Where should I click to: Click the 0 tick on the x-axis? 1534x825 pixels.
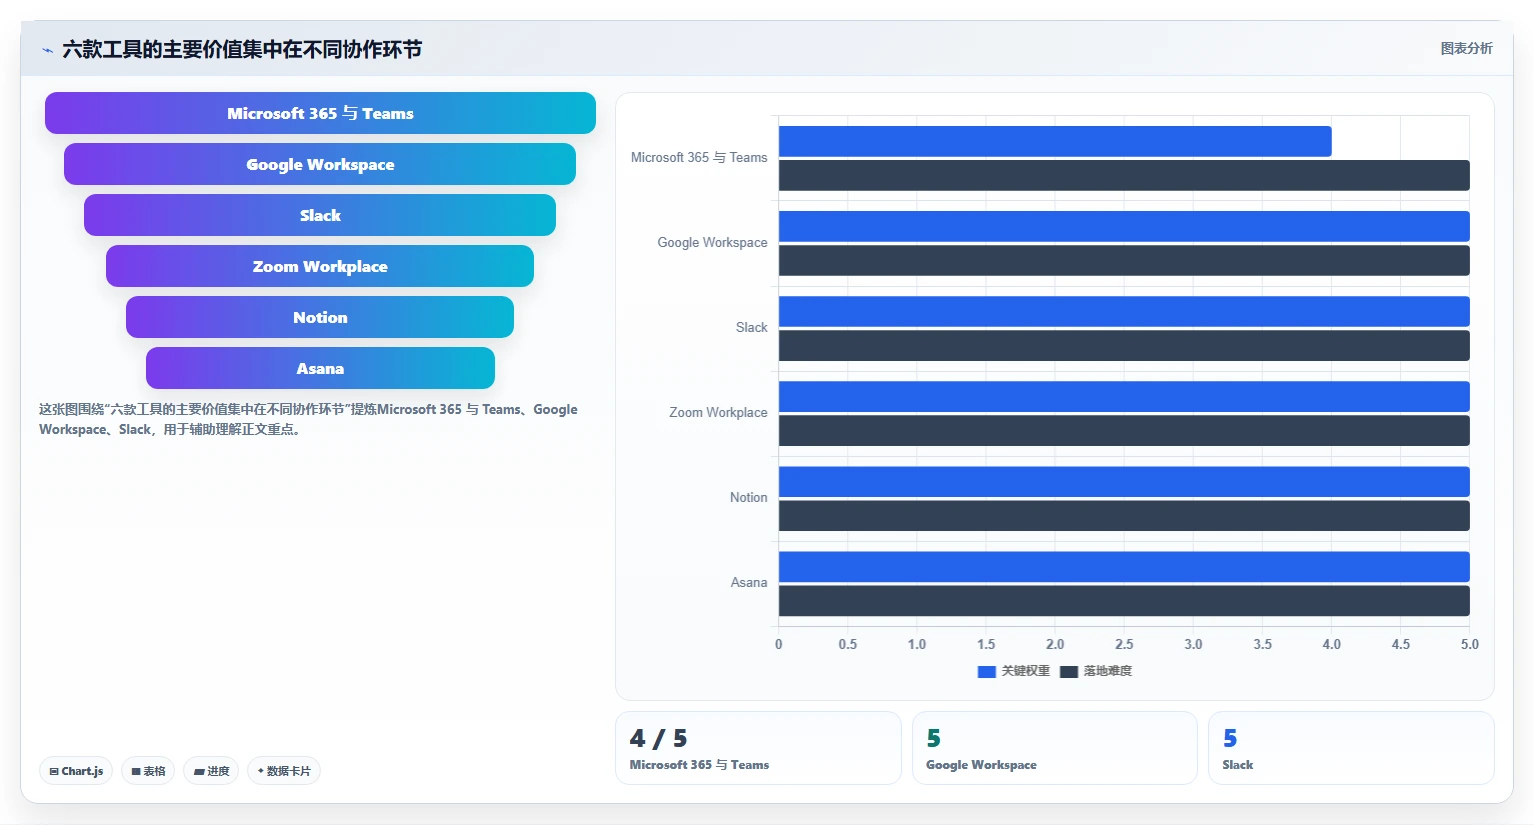coord(779,644)
